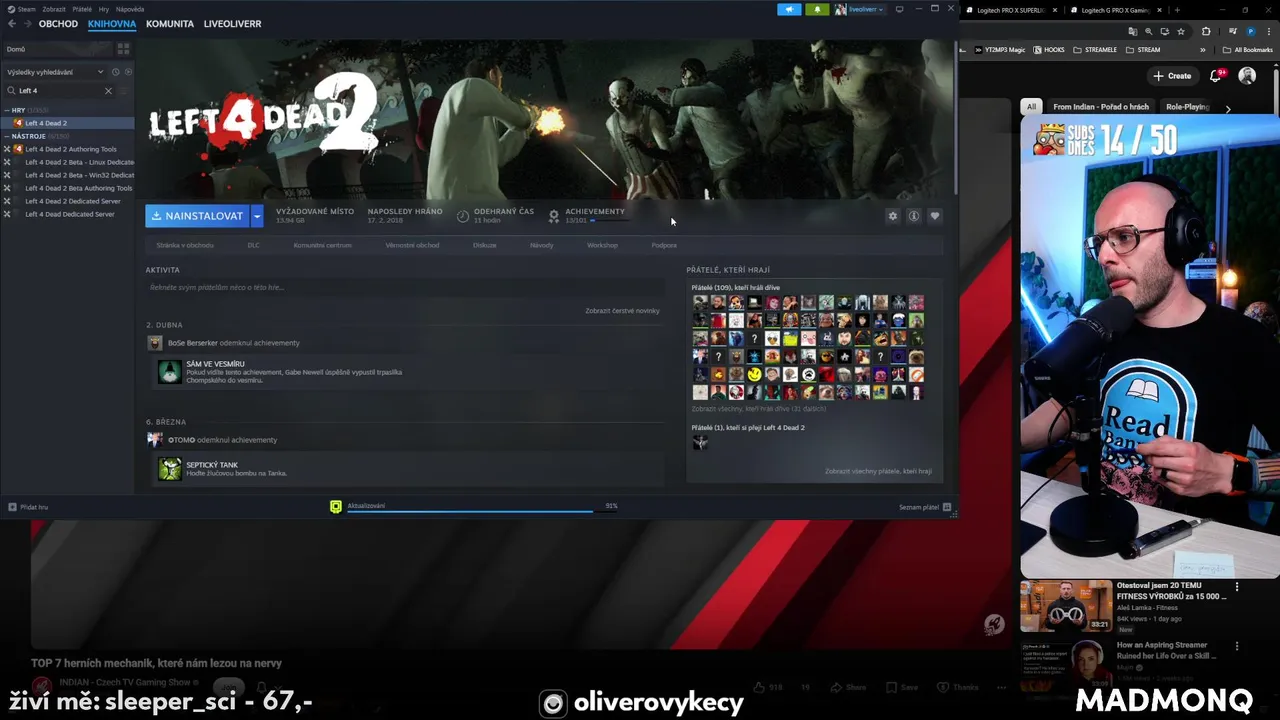Screen dimensions: 1280x720
Task: Install the game with the NAINSTALOVAT button
Action: click(197, 216)
